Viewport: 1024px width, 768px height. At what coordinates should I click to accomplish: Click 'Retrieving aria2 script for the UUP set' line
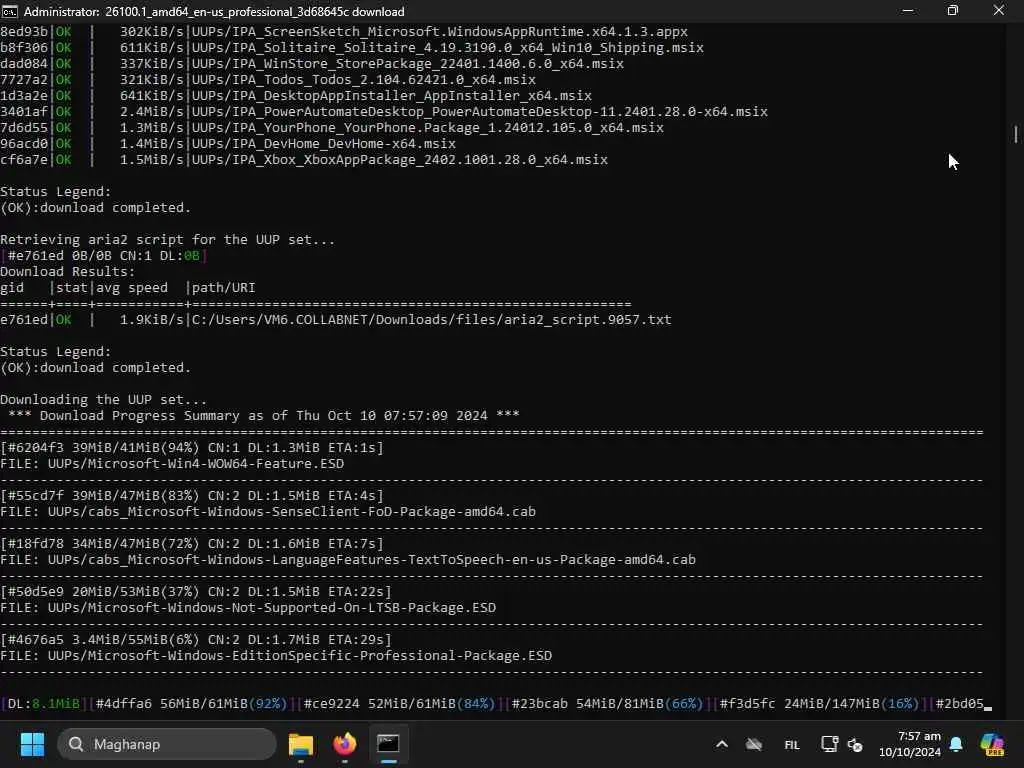click(167, 240)
